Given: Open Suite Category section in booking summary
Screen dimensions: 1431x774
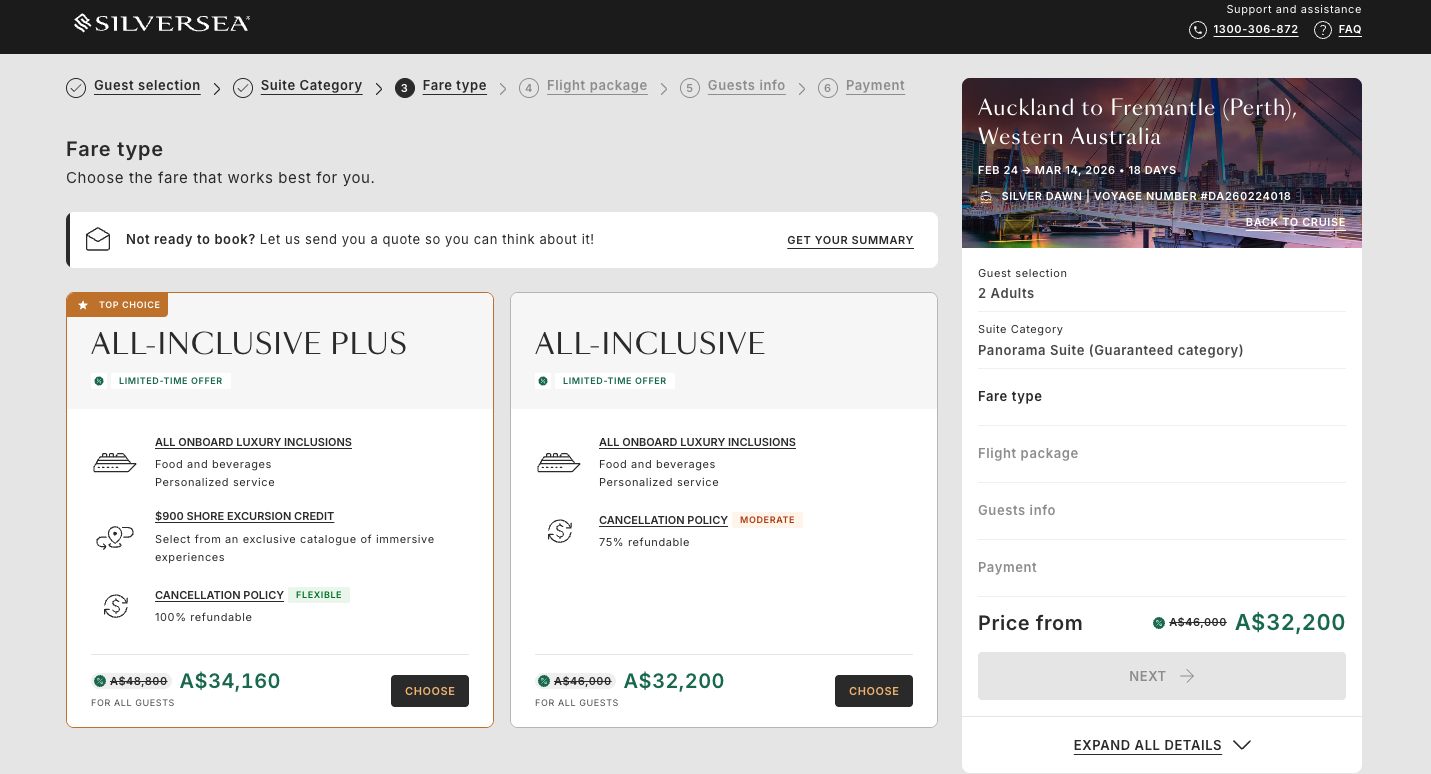Looking at the screenshot, I should pyautogui.click(x=1110, y=340).
